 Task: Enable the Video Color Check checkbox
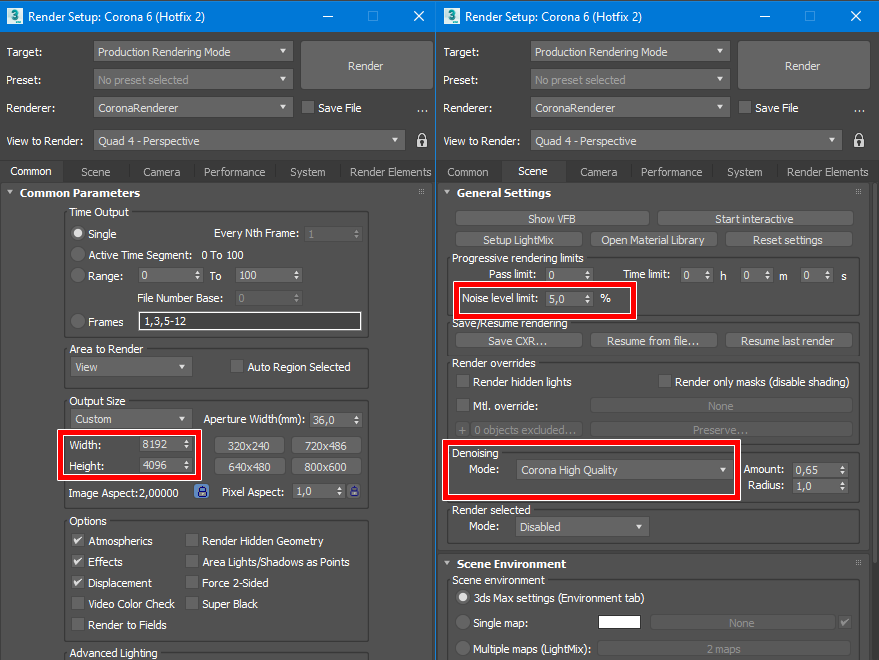78,603
